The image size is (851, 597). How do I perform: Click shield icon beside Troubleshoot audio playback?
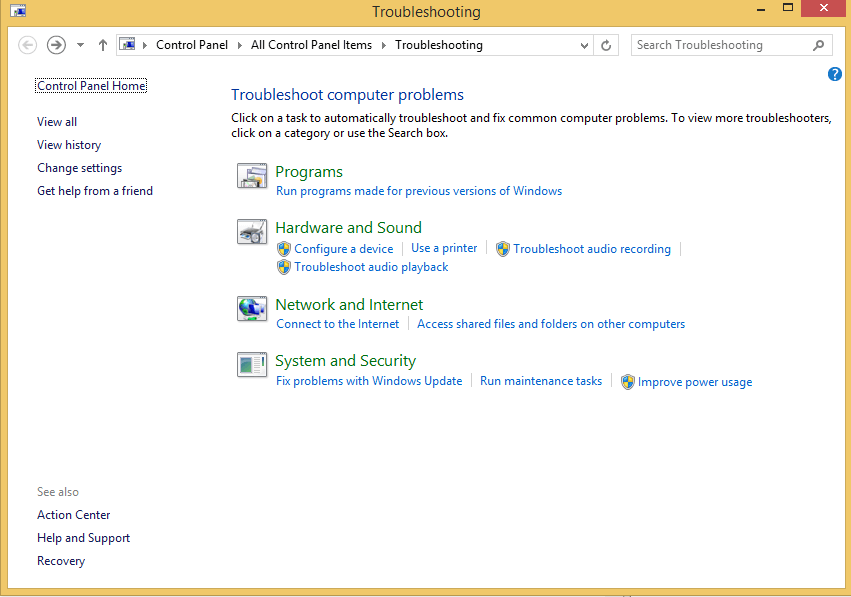click(284, 267)
